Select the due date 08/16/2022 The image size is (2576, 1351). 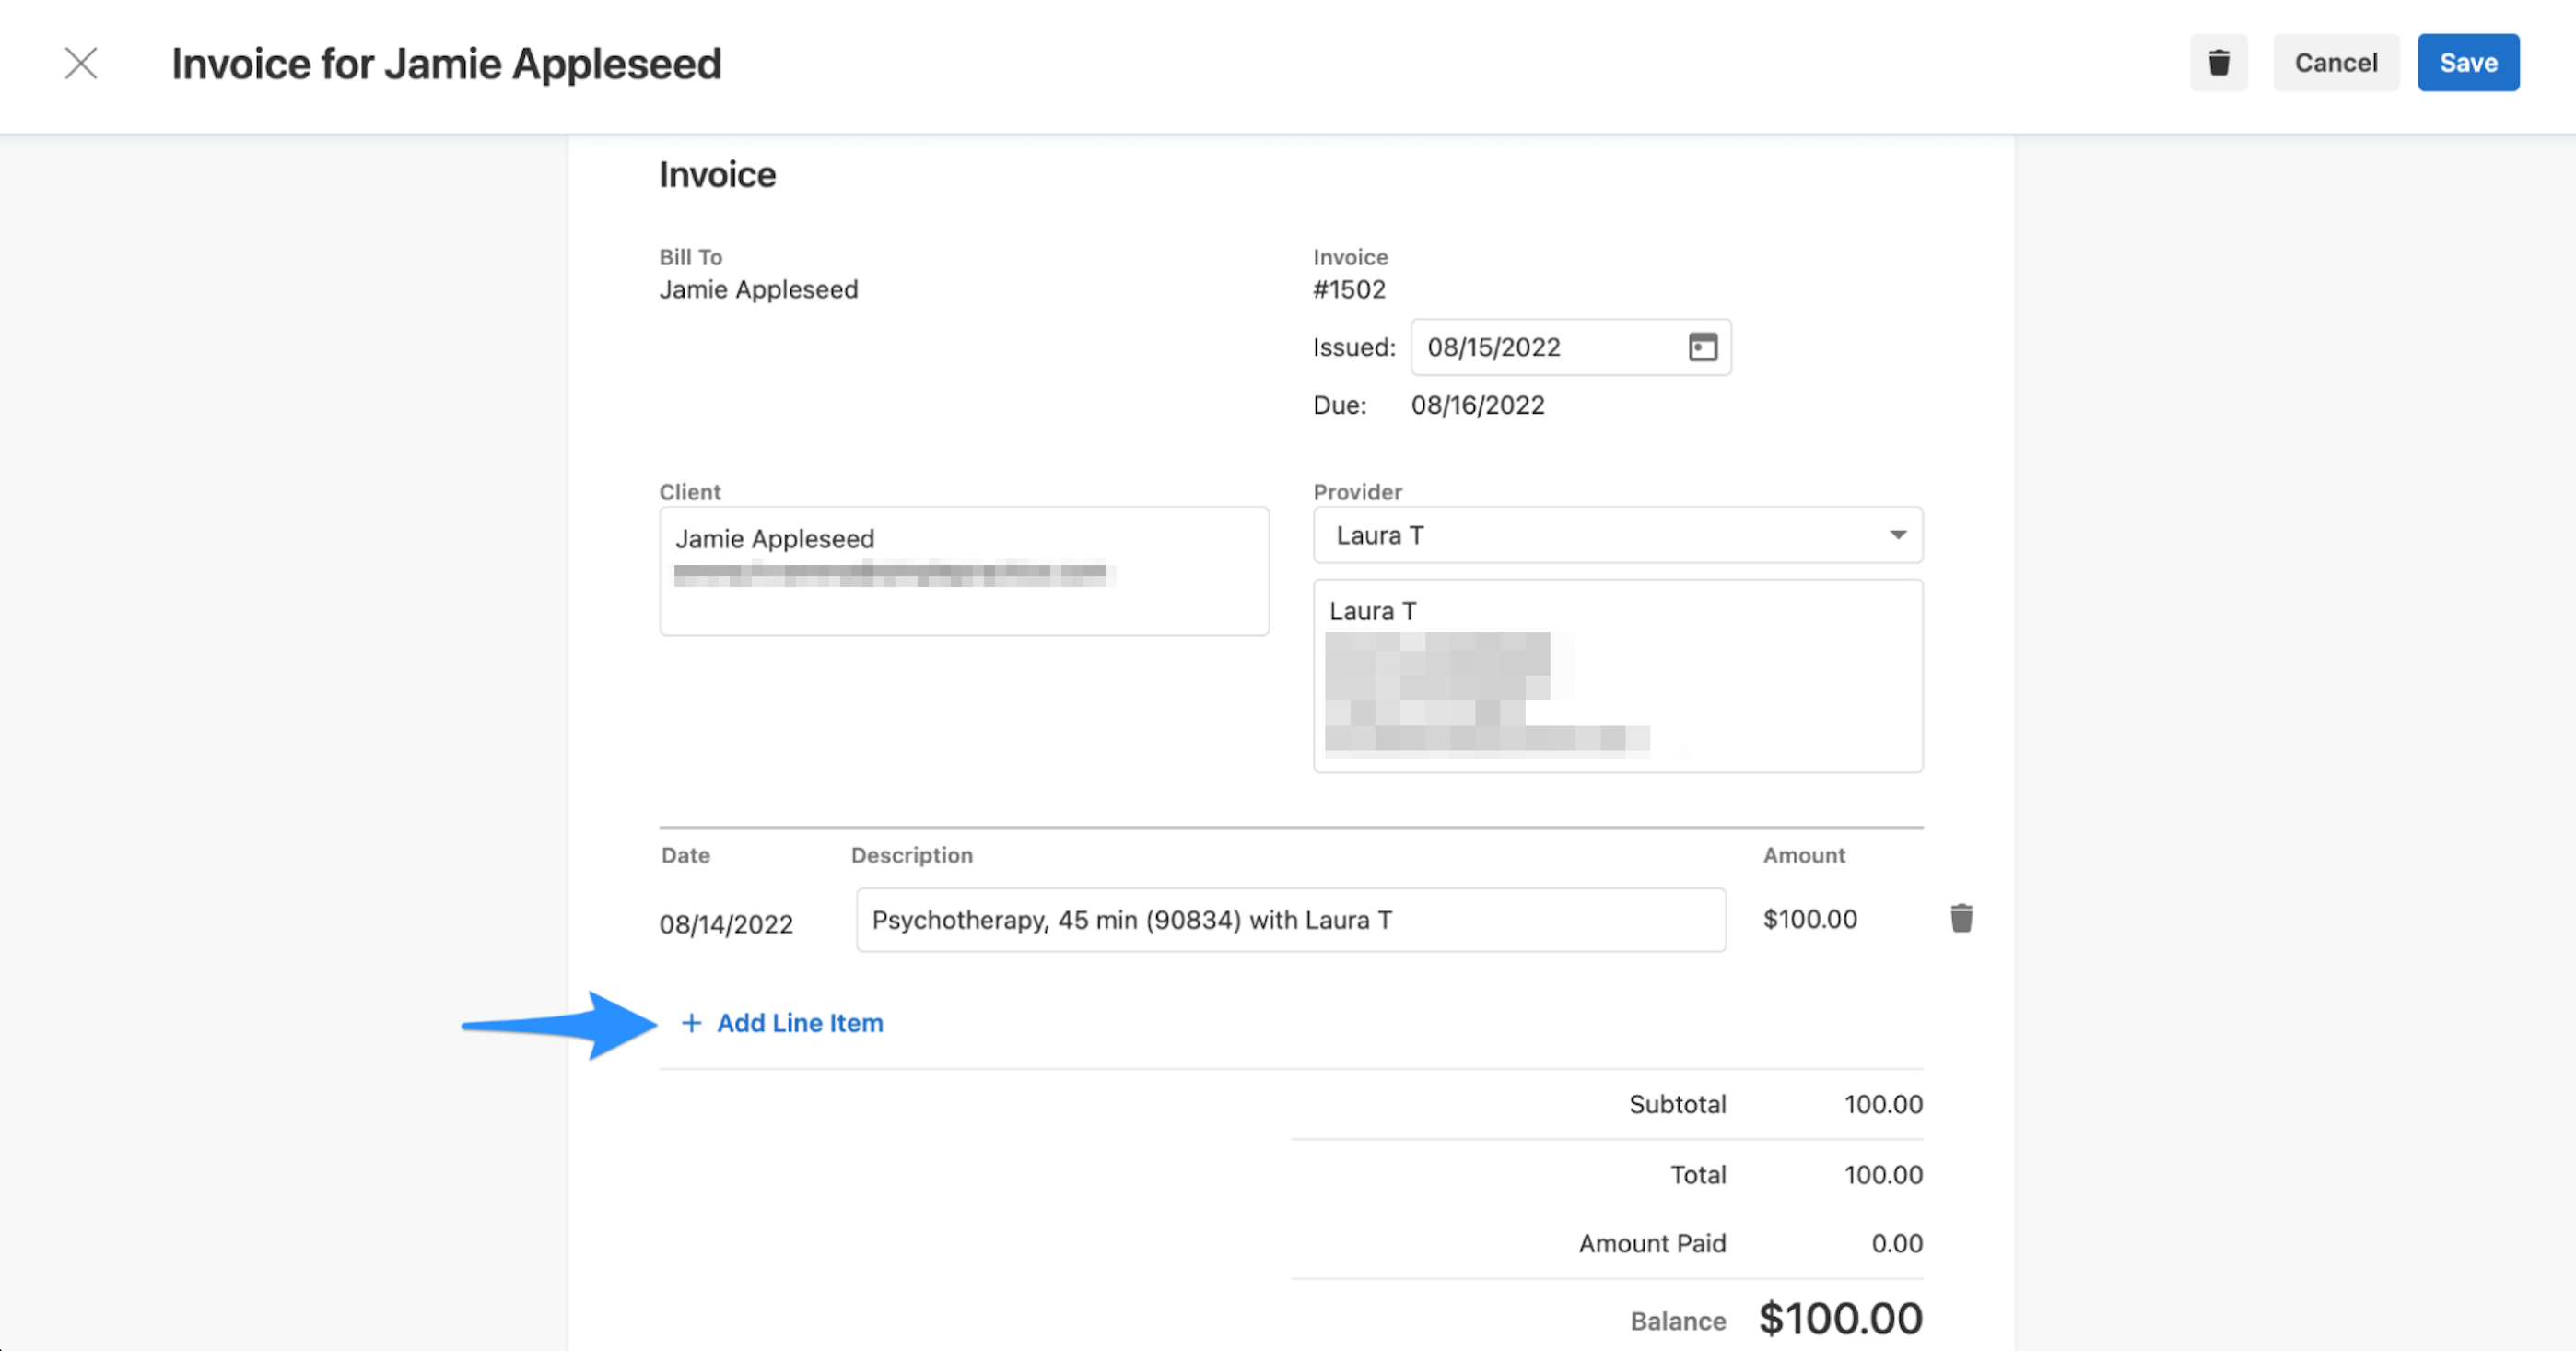tap(1477, 405)
